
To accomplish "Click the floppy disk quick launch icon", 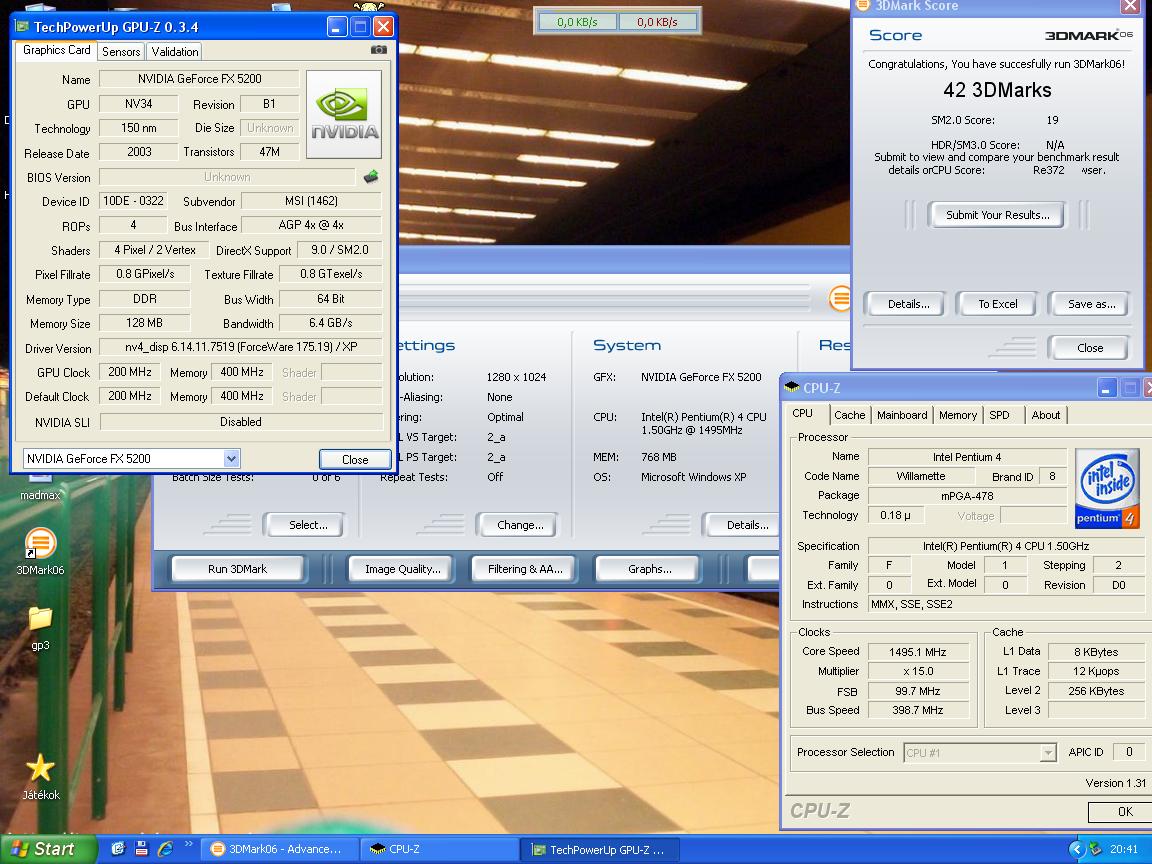I will click(x=141, y=849).
